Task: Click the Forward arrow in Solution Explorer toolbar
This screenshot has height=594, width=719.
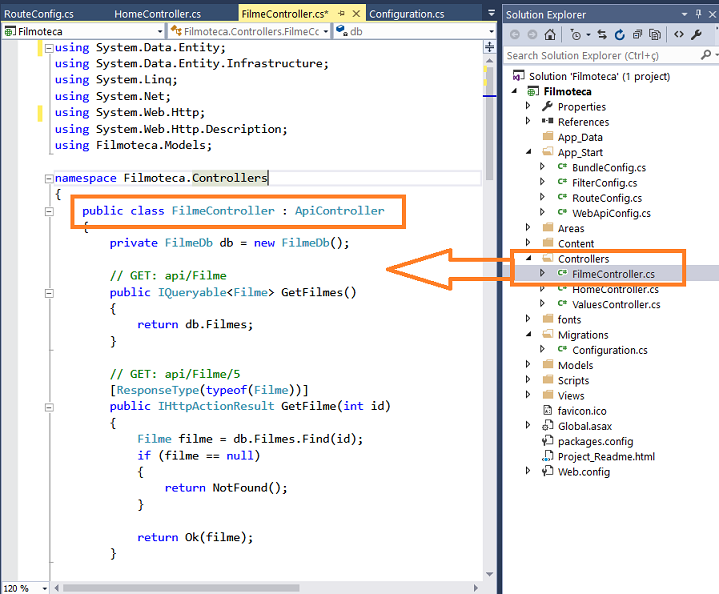Action: [532, 35]
